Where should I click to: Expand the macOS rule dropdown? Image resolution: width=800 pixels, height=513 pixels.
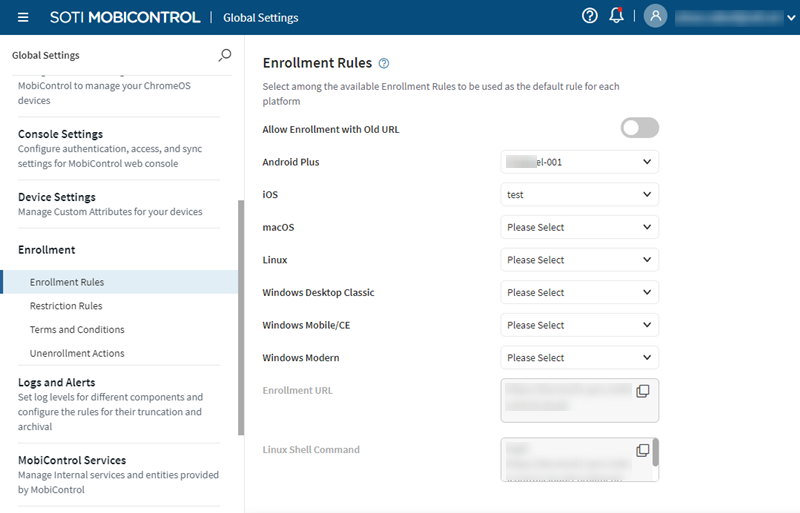point(579,227)
